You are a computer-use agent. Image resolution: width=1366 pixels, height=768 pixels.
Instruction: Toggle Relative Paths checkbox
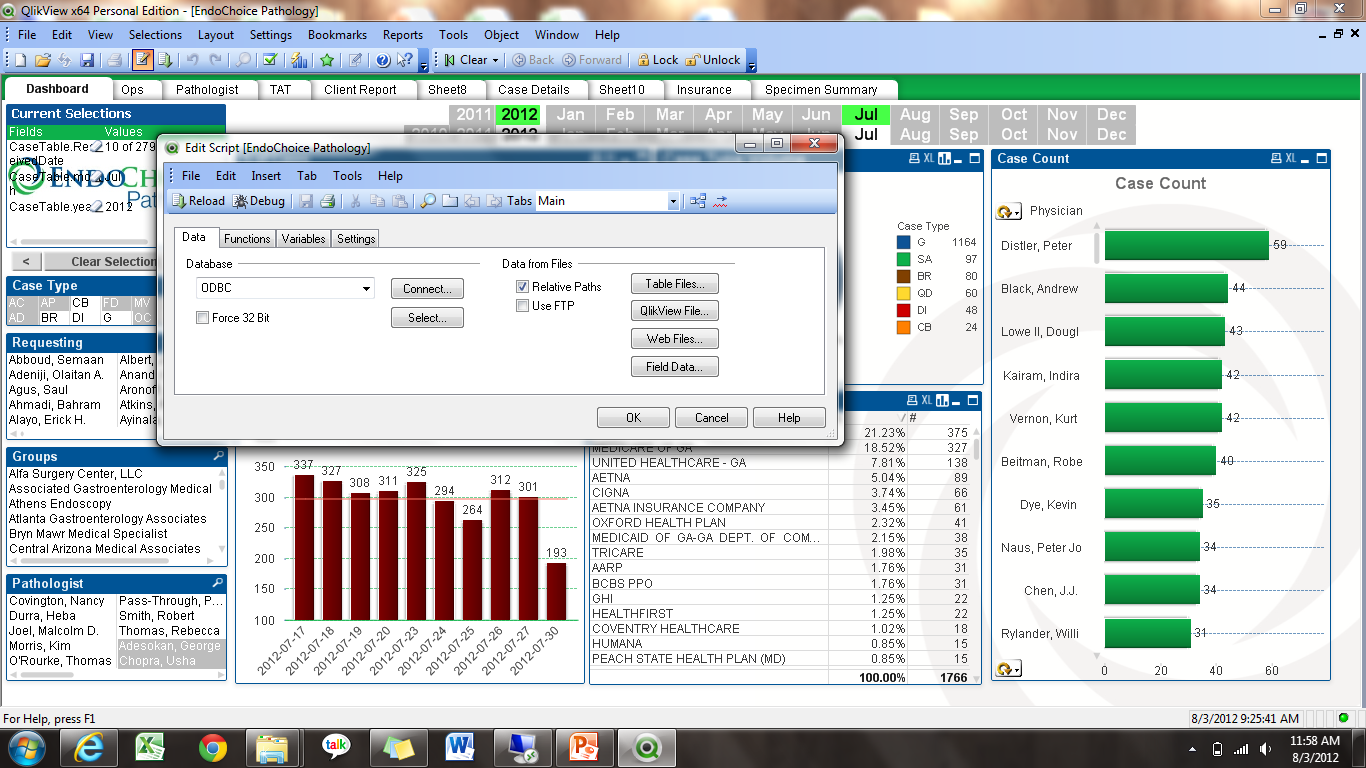[x=522, y=286]
